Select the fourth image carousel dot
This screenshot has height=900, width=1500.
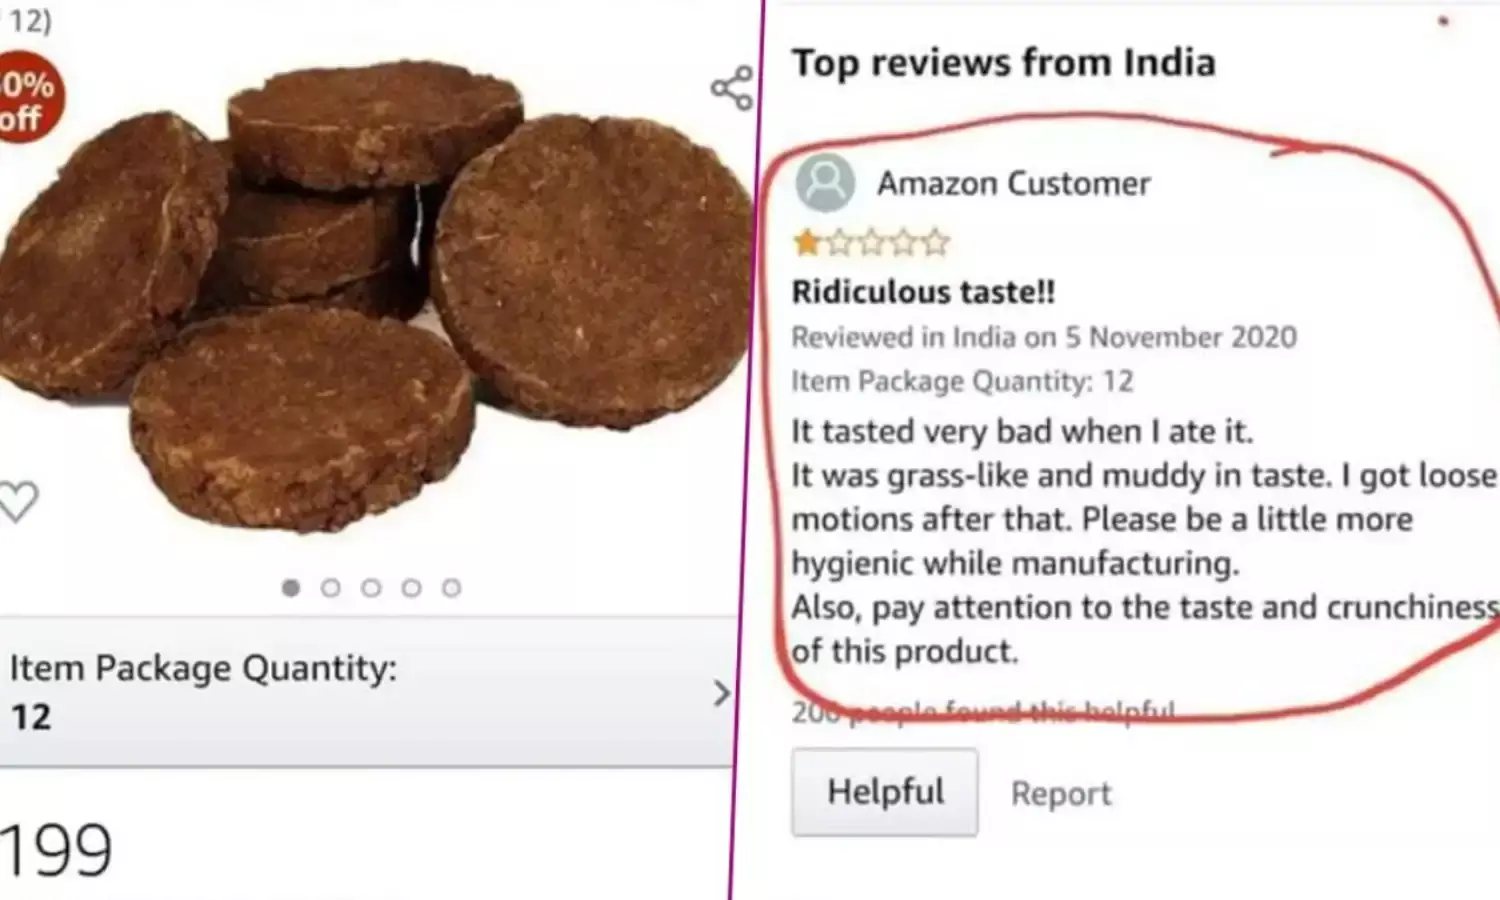pos(411,588)
